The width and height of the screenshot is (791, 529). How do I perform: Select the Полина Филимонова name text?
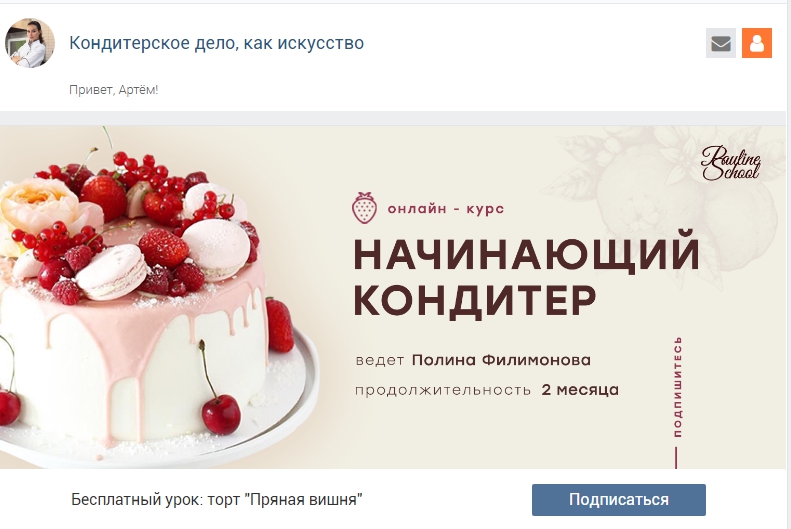[501, 360]
